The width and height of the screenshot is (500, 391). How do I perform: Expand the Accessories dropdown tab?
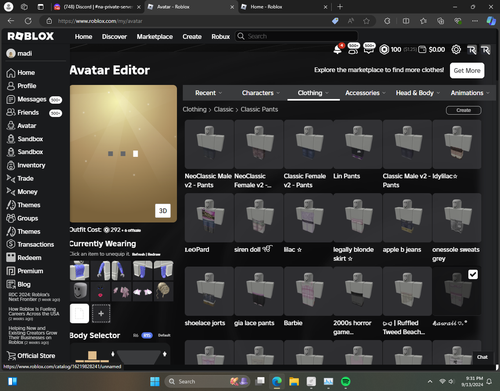coord(365,93)
